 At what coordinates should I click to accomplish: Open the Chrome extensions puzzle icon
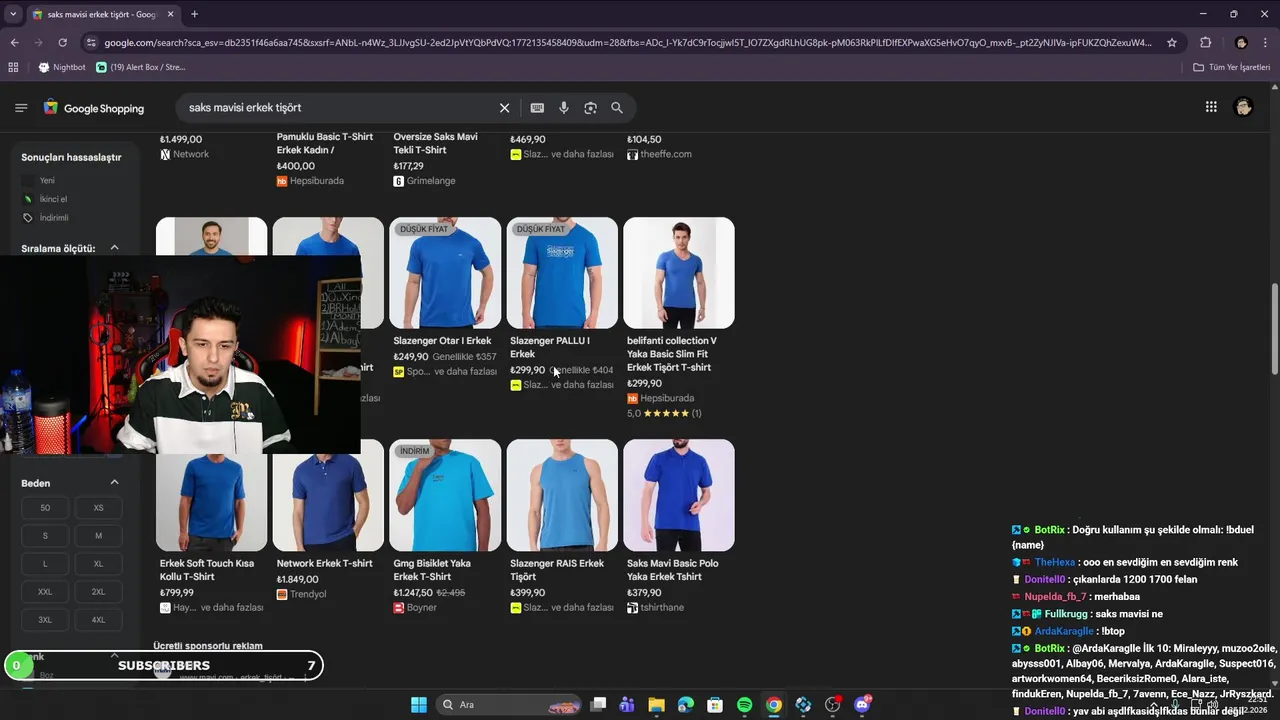tap(1205, 43)
